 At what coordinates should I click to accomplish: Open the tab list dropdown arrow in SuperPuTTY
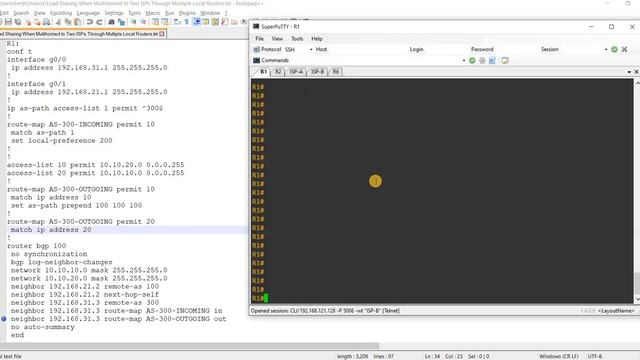(x=629, y=72)
